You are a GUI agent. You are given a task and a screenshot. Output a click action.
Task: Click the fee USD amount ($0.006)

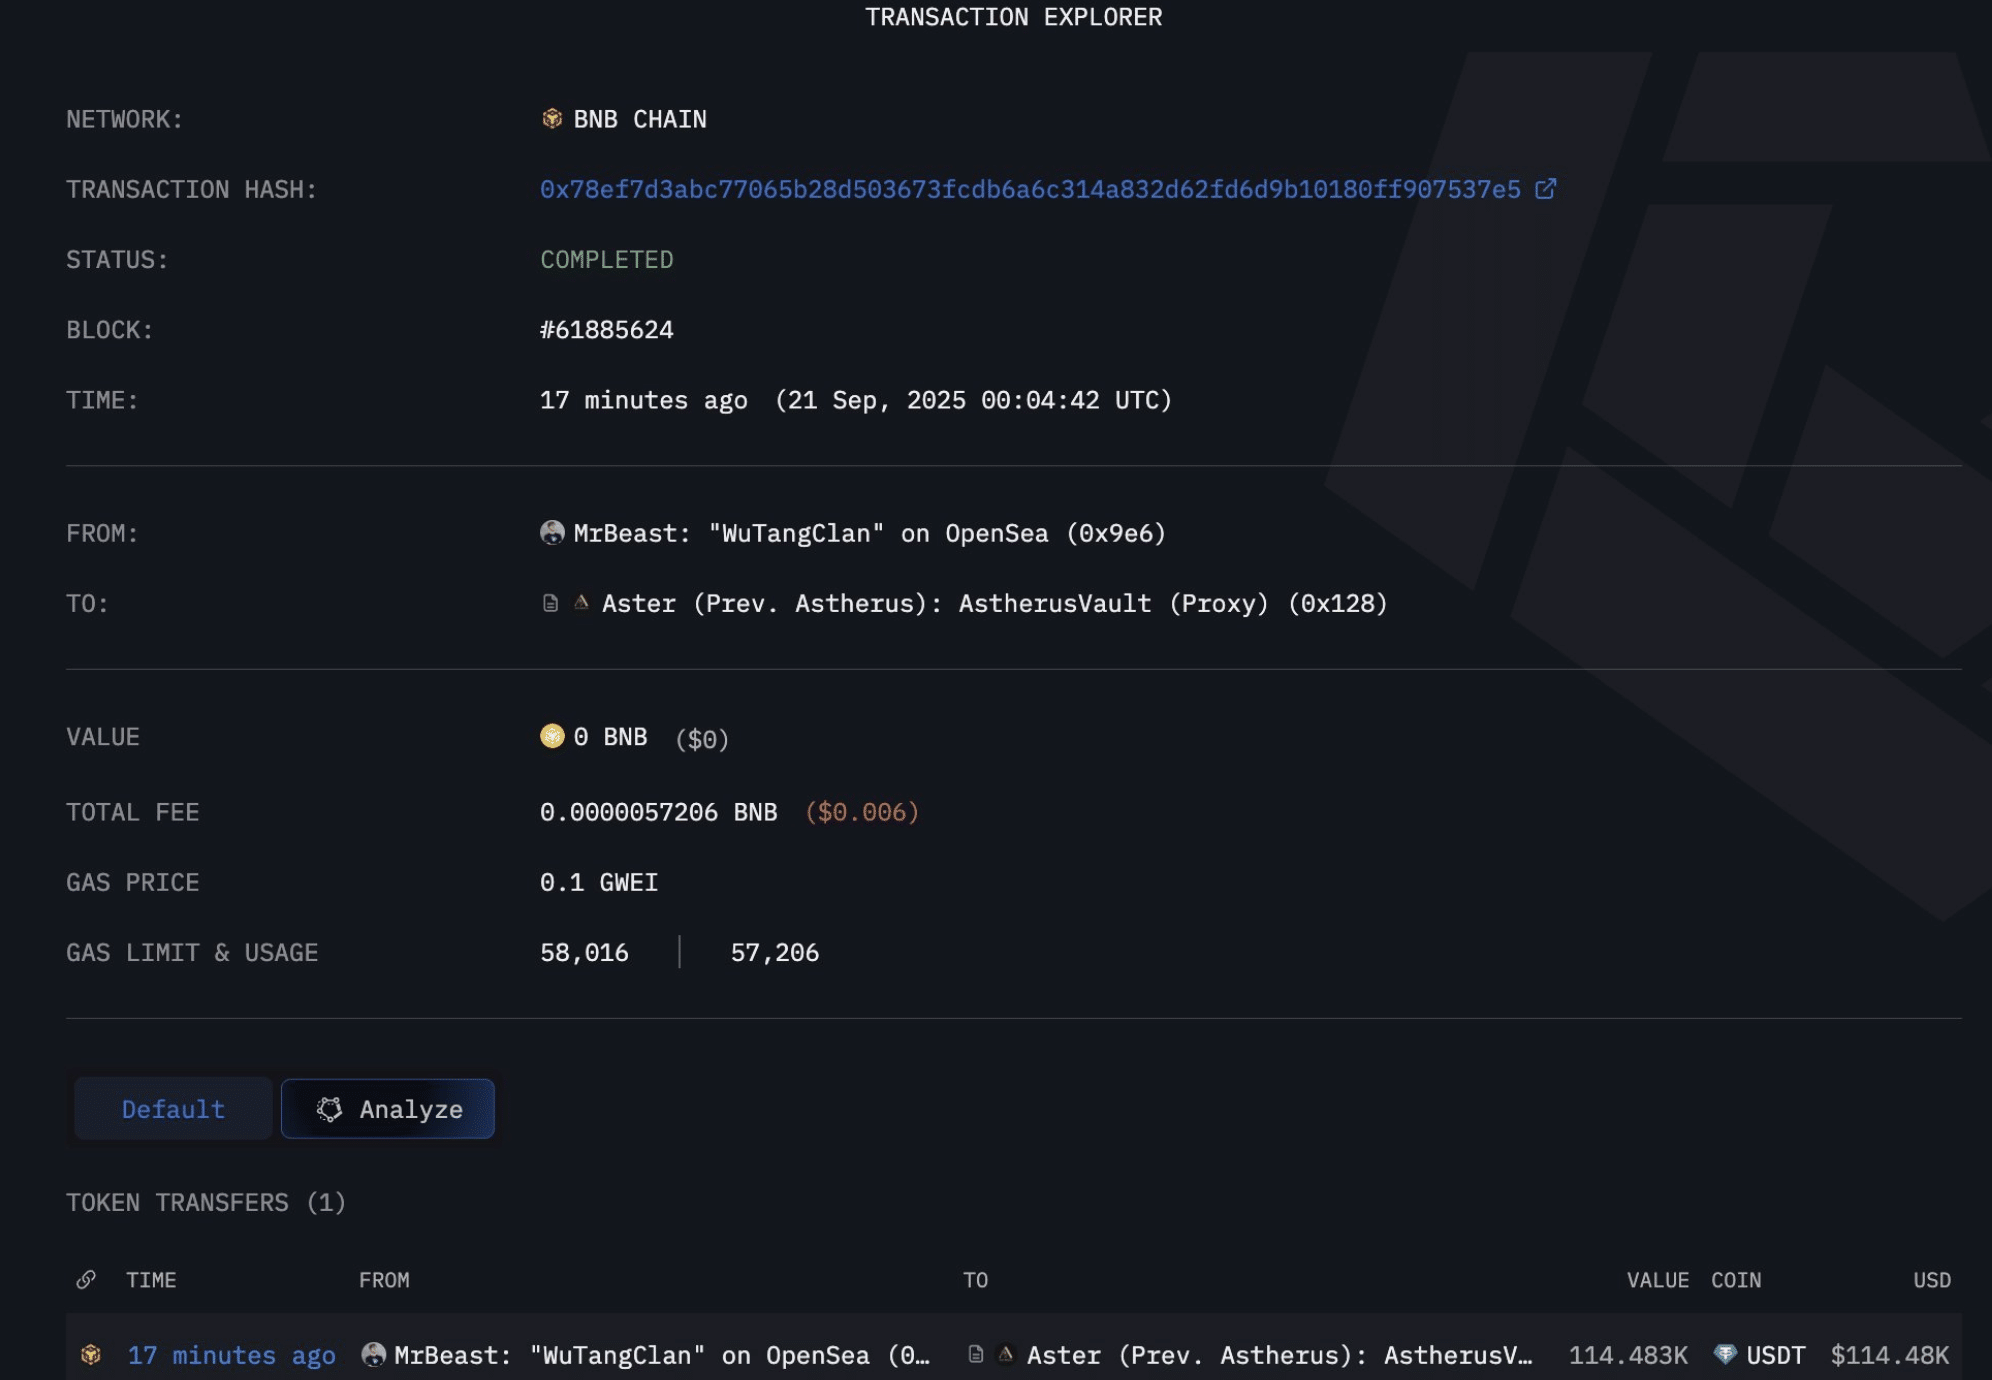[862, 812]
